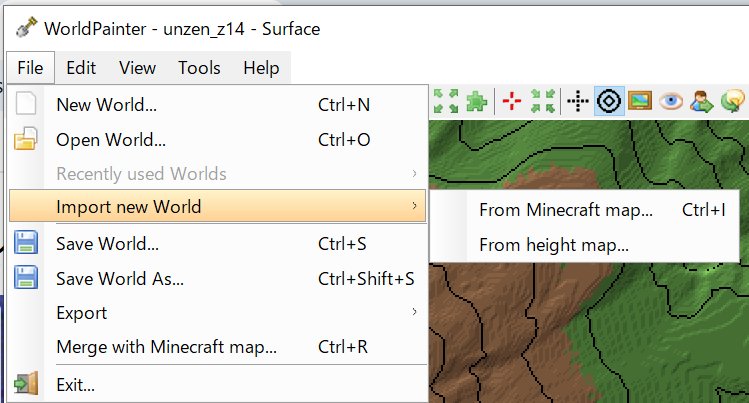The image size is (749, 403).
Task: Click the light bulb toolbar icon
Action: pos(734,101)
